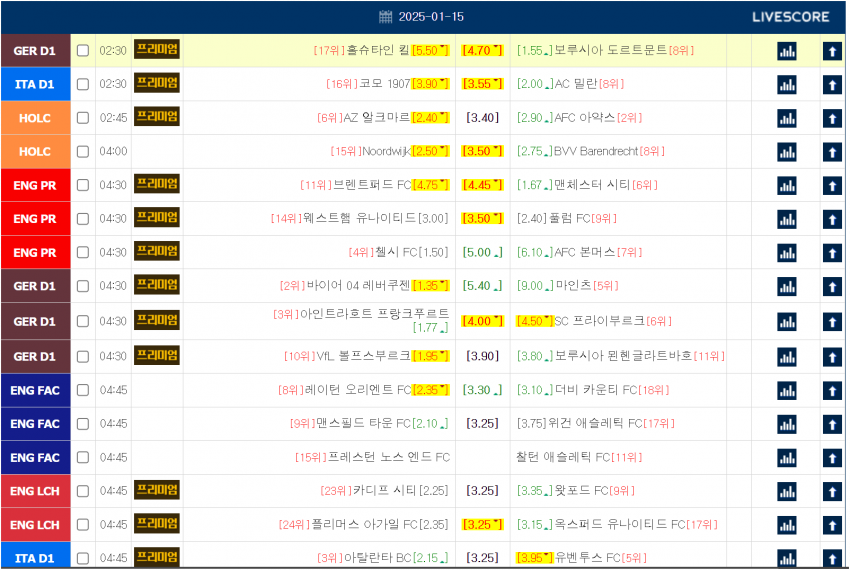Click 프리미엄 badge on 홀슈타인 킬 row
850x570 pixels.
click(157, 49)
